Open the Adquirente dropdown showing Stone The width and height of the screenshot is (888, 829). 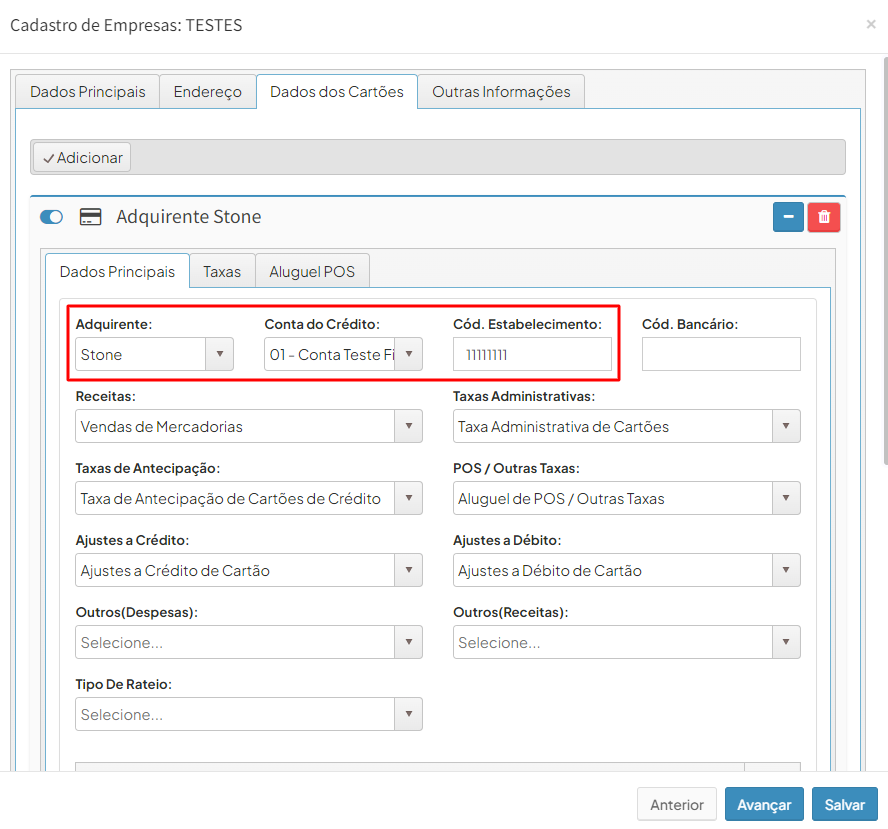219,353
